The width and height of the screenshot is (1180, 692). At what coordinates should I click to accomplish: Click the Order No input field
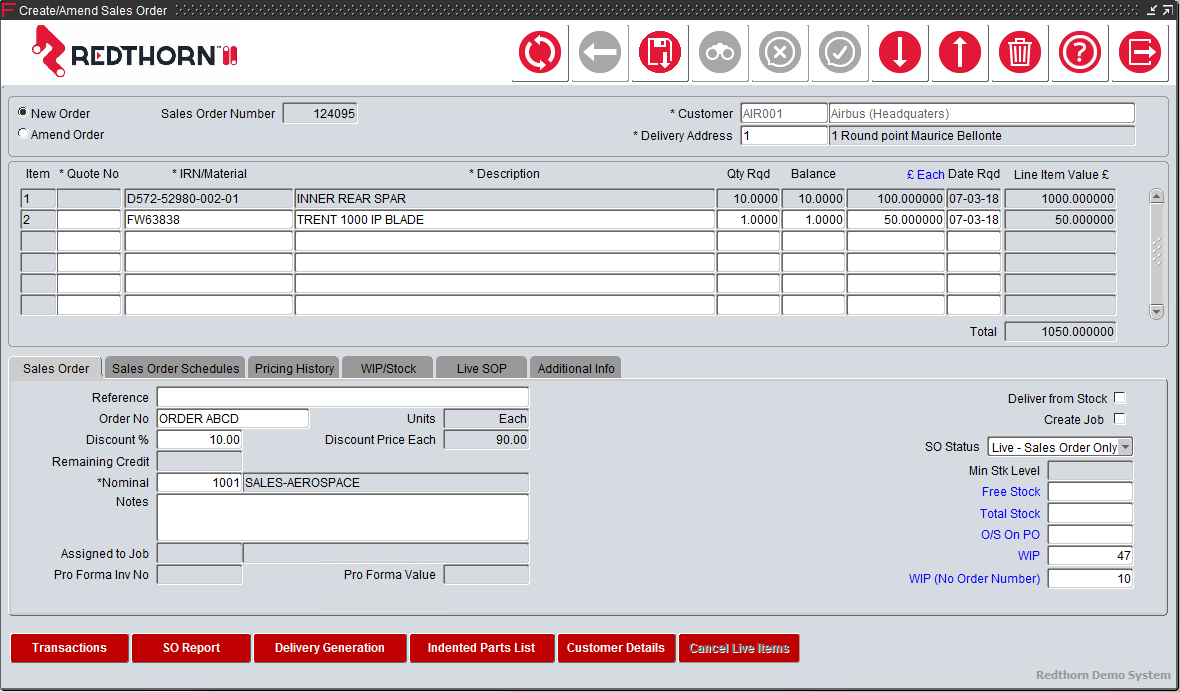pos(232,418)
